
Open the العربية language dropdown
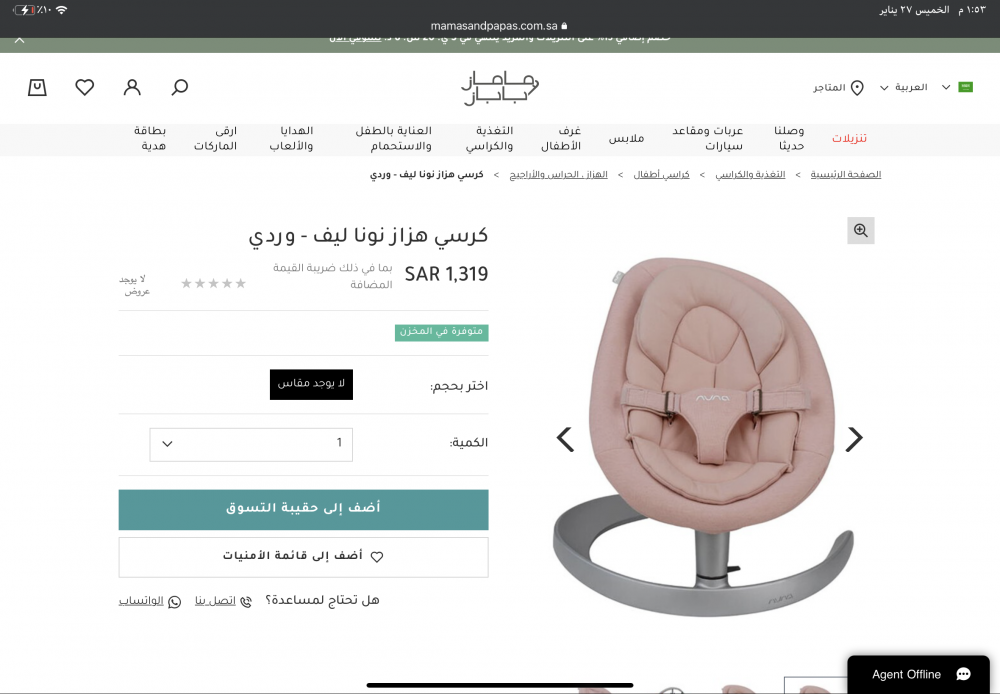(903, 87)
